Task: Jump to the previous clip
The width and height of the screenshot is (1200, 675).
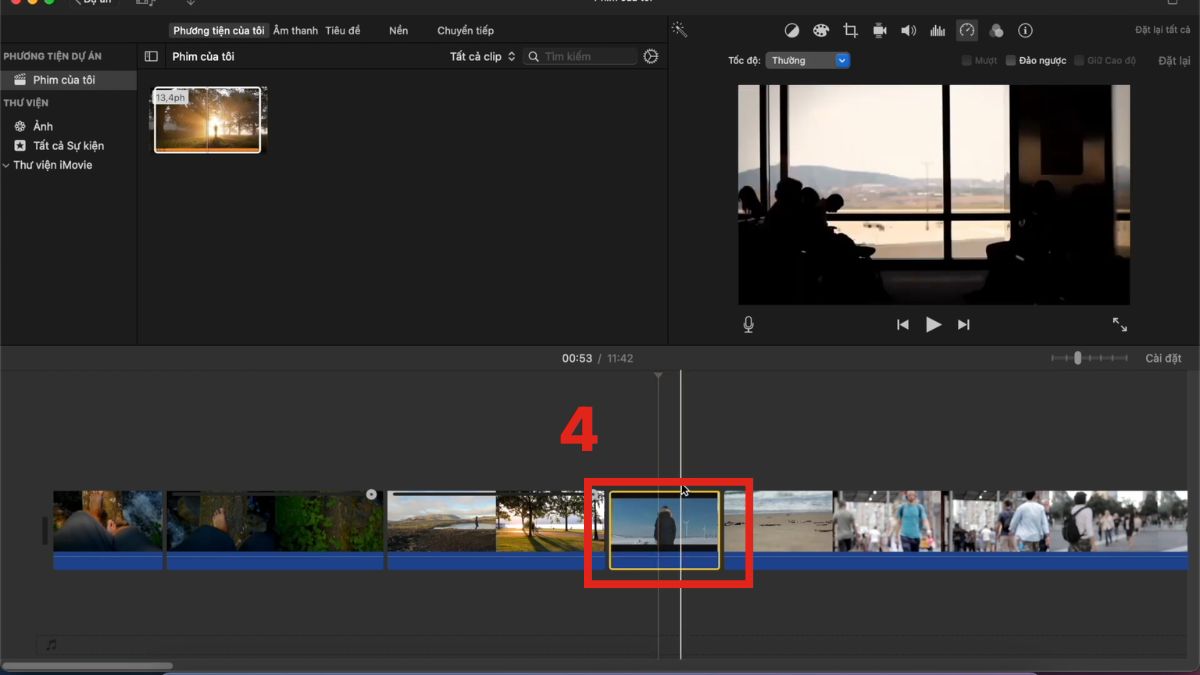Action: (x=903, y=325)
